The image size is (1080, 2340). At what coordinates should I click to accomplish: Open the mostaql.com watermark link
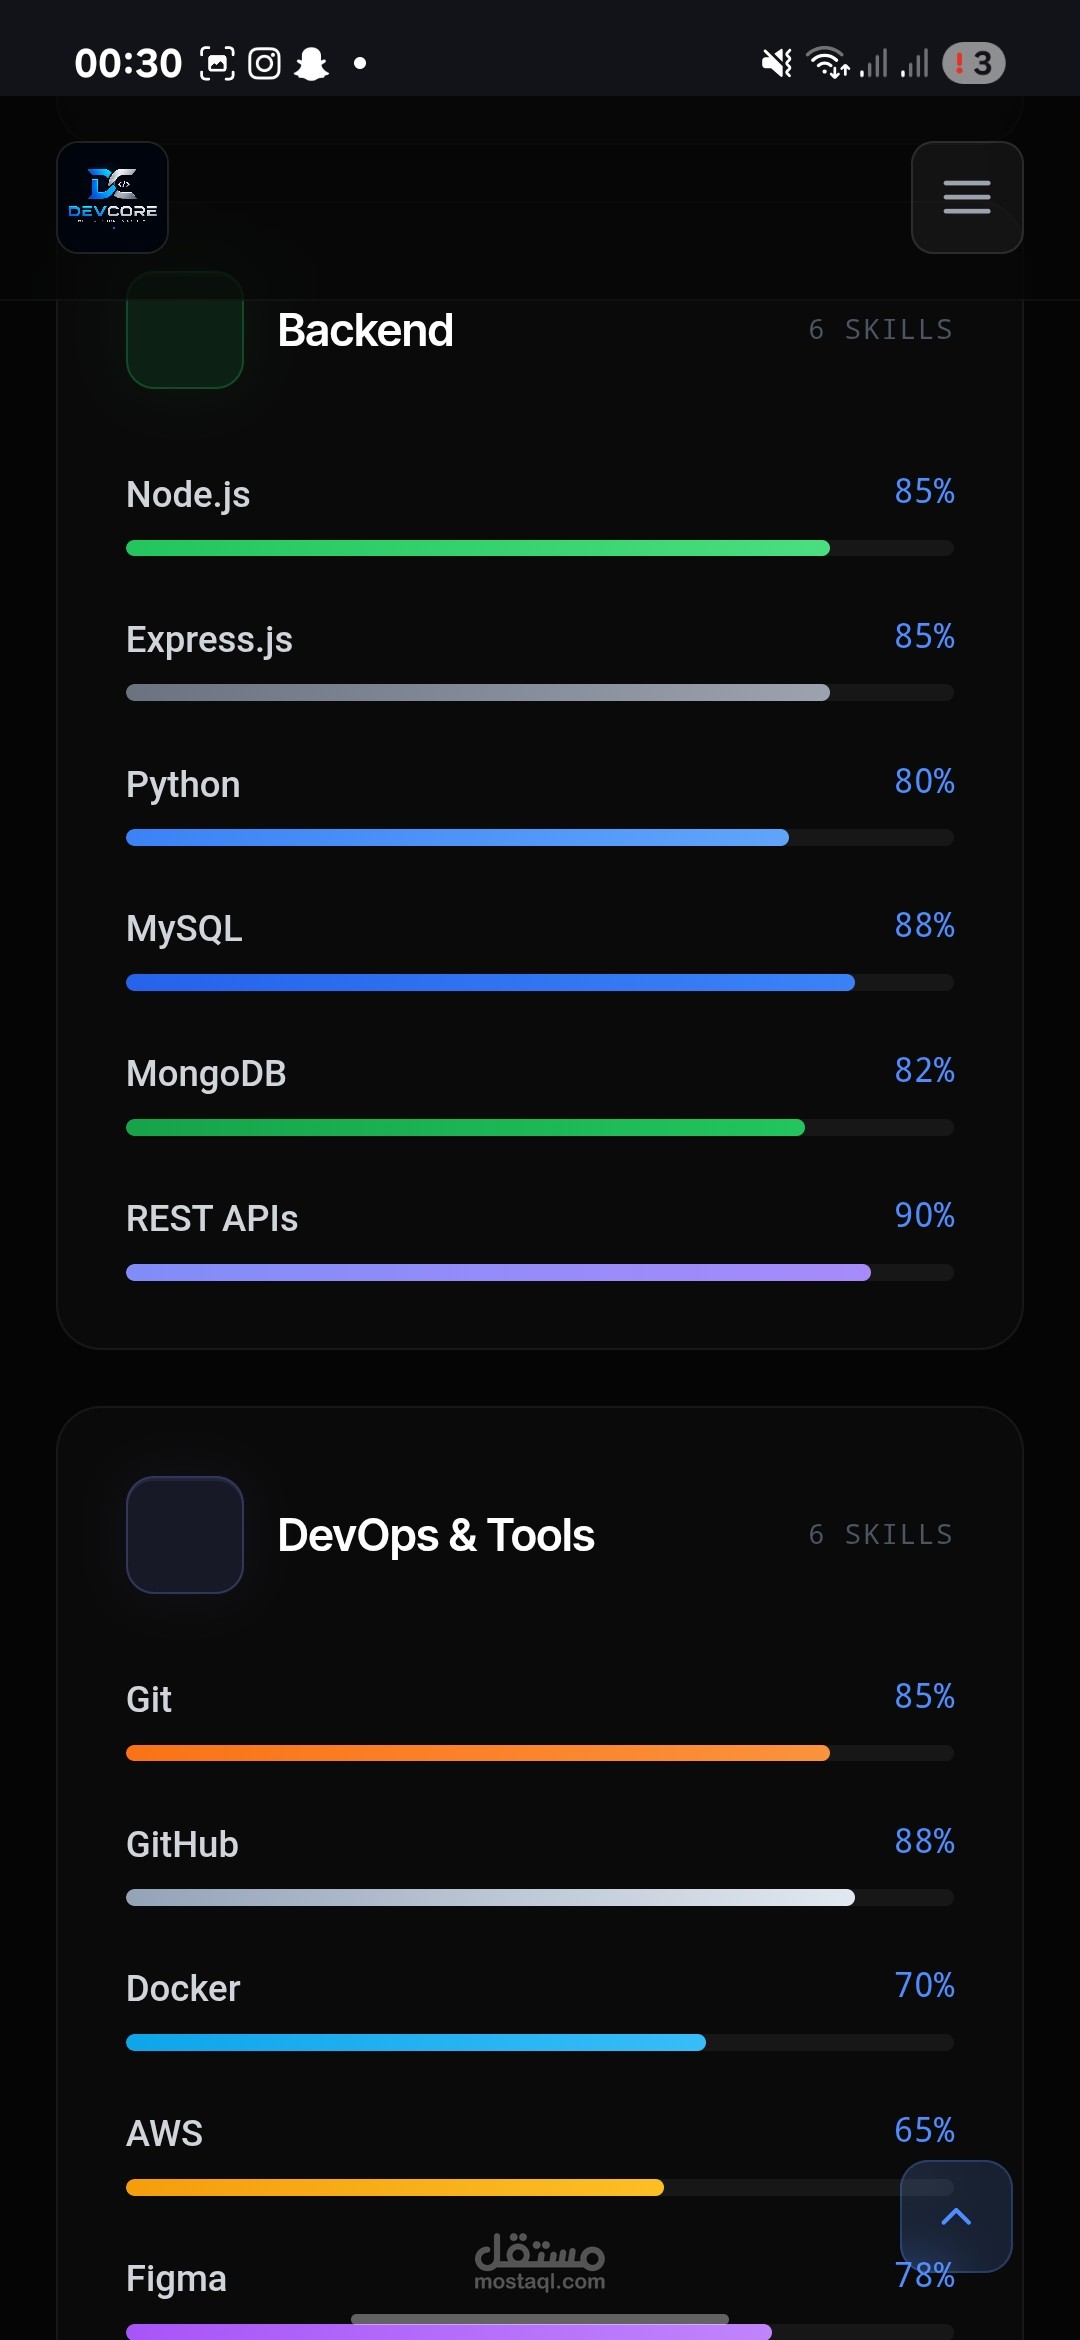(540, 2260)
